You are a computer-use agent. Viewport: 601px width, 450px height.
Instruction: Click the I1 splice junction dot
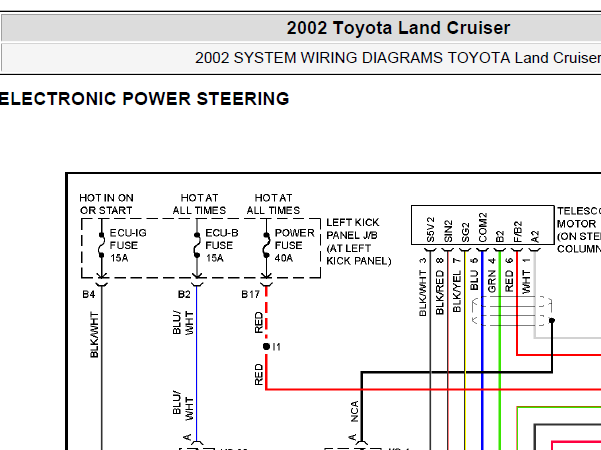point(266,347)
